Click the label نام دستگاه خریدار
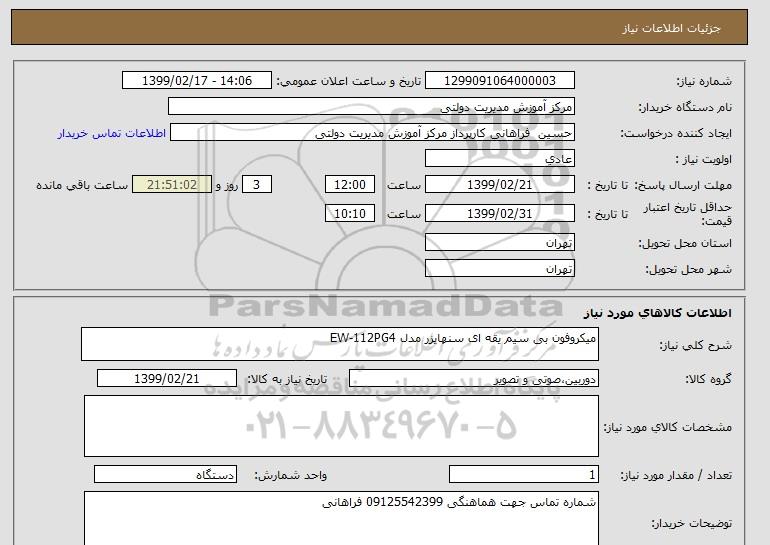The height and width of the screenshot is (545, 770). click(685, 107)
